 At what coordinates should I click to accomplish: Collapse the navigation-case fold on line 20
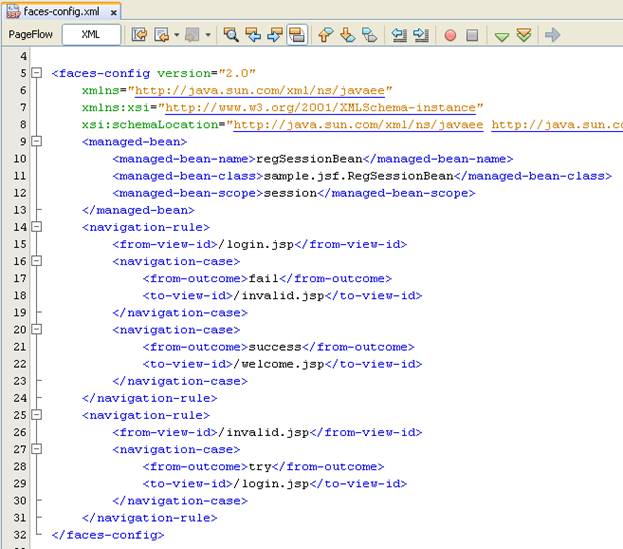tap(37, 329)
